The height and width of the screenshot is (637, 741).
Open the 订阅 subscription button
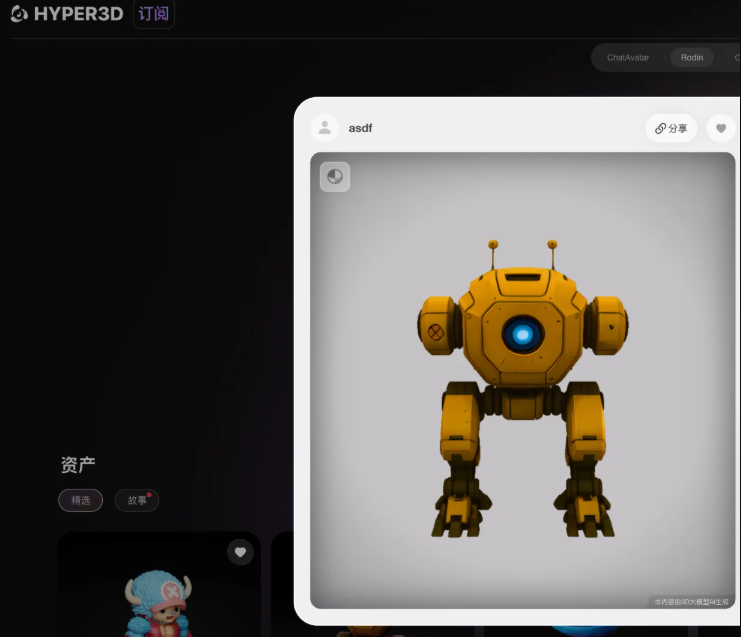click(154, 14)
